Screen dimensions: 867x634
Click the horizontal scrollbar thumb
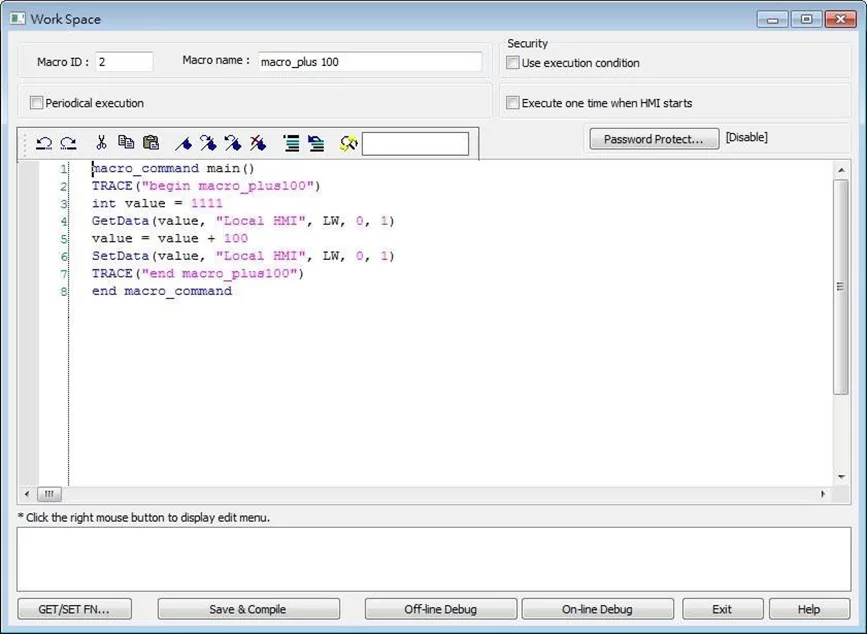49,494
